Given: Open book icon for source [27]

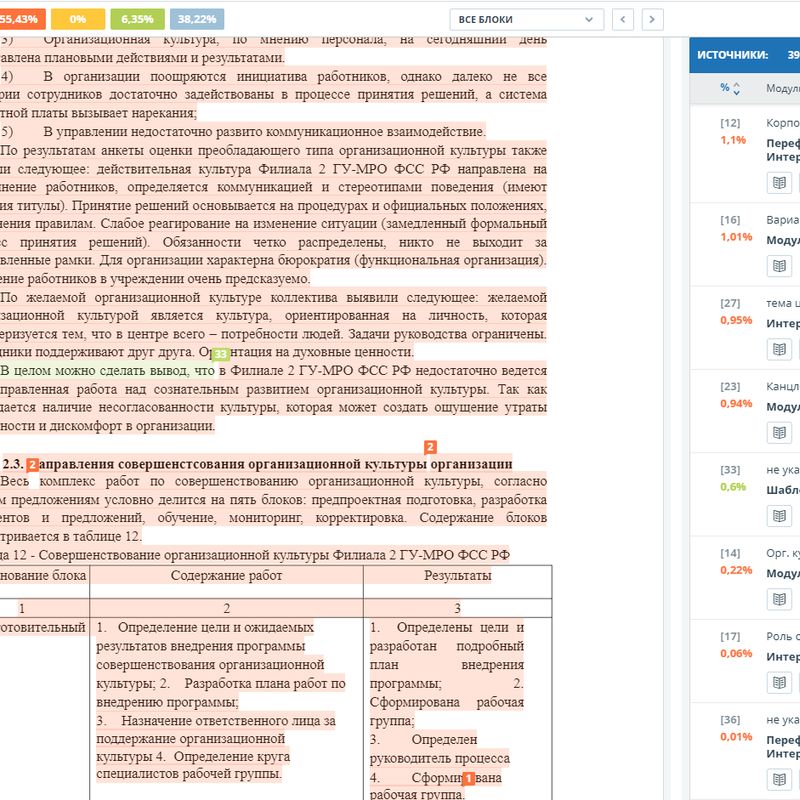Looking at the screenshot, I should (780, 349).
